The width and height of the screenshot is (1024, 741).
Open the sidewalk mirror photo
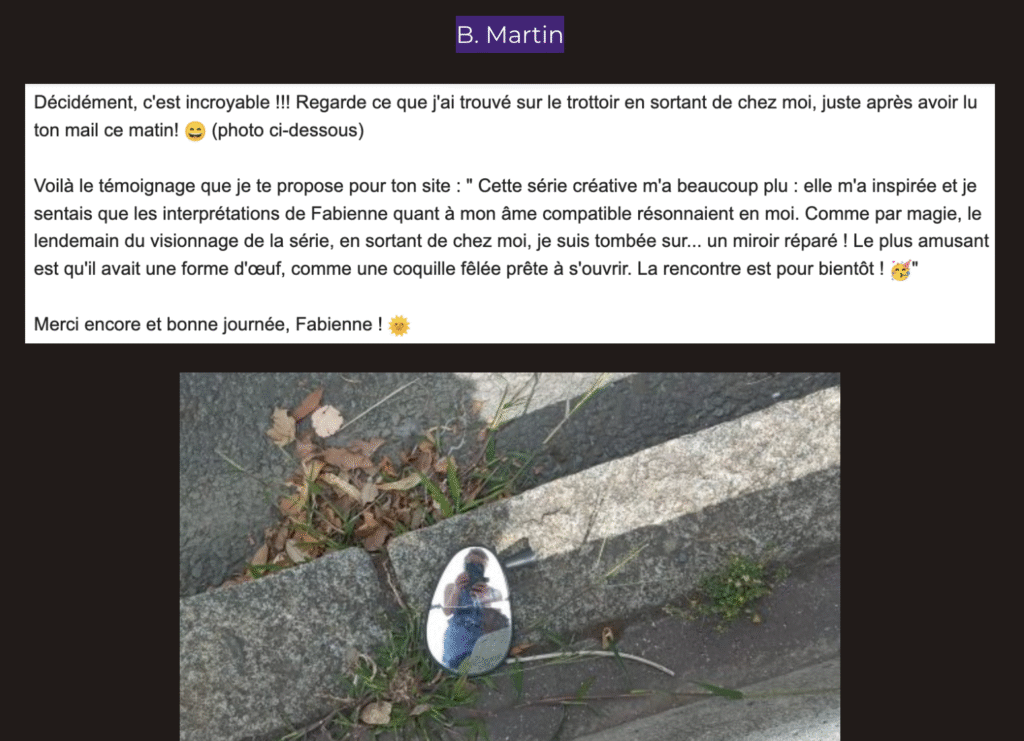(509, 556)
